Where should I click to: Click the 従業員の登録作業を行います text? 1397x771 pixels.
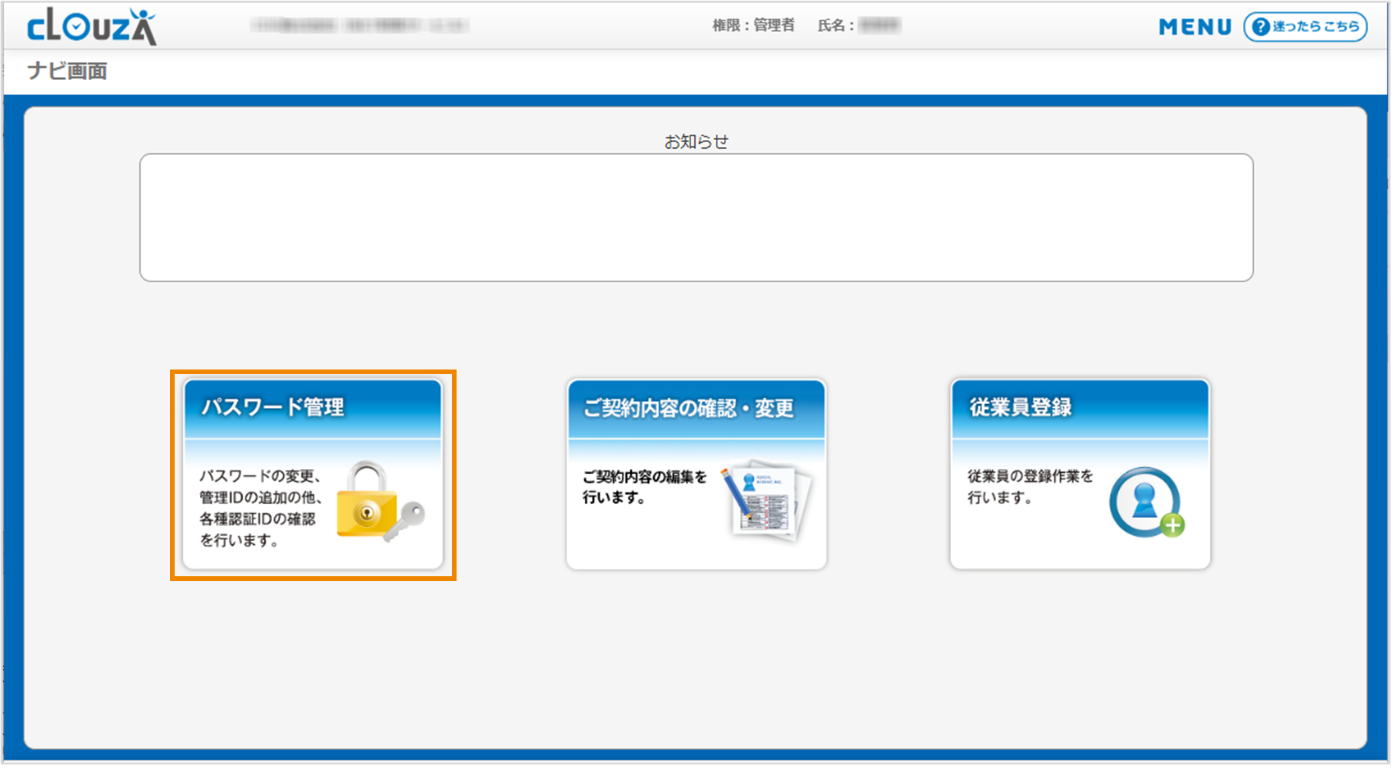pos(1030,487)
